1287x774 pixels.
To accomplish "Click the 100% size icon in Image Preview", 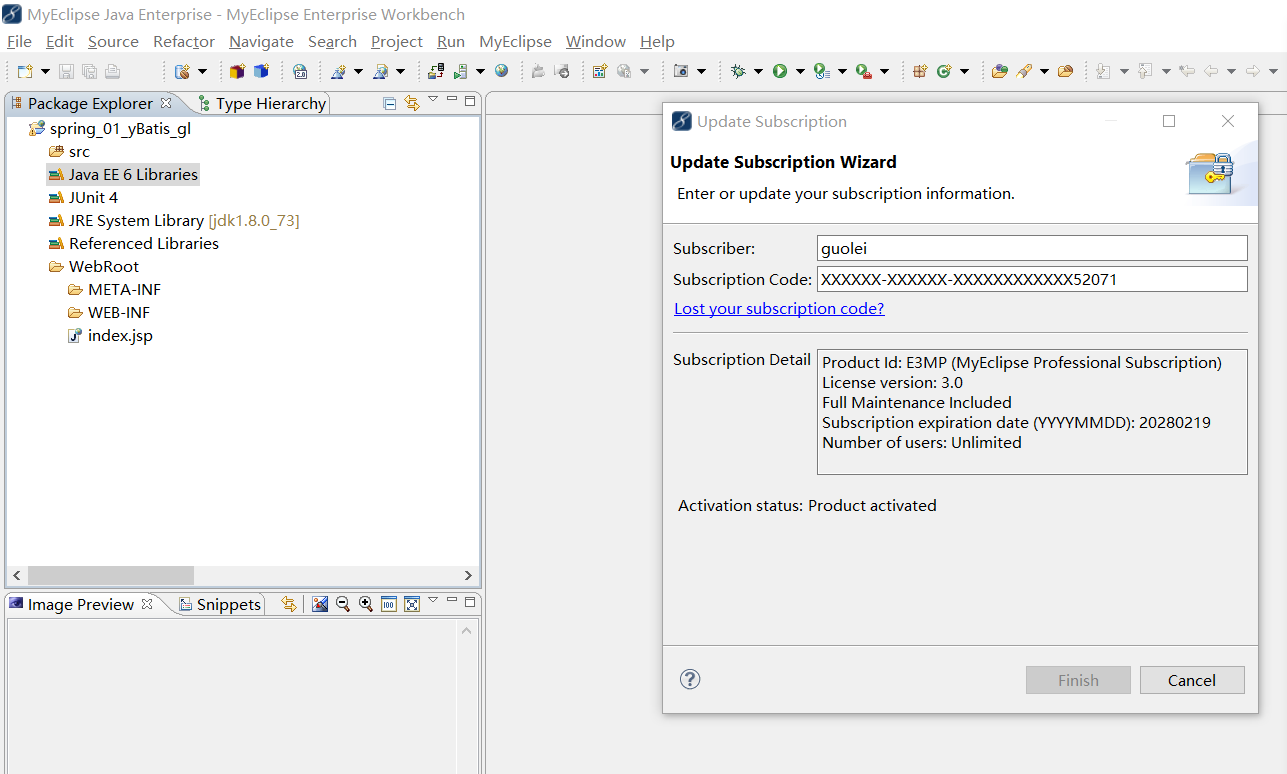I will (389, 604).
